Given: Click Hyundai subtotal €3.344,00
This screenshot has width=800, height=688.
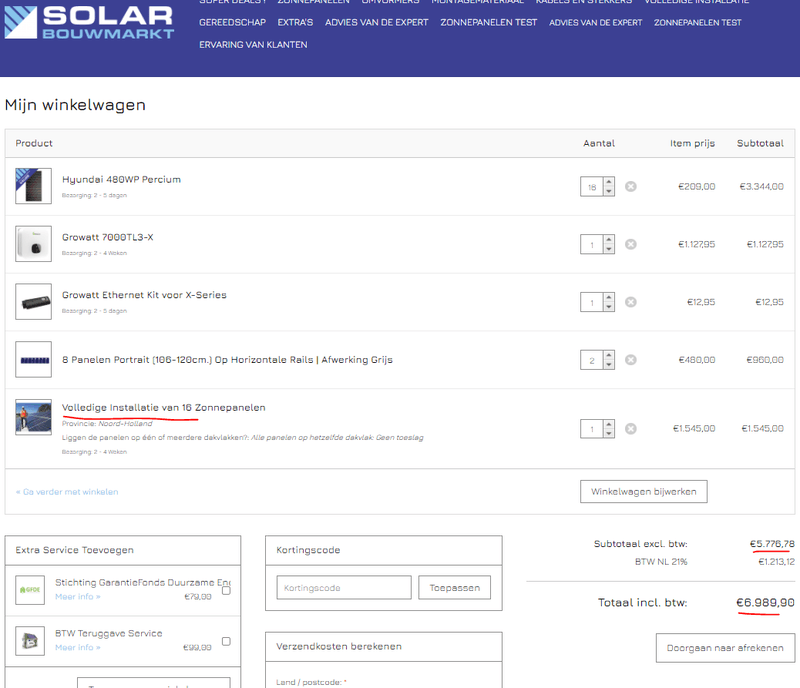Looking at the screenshot, I should (761, 186).
